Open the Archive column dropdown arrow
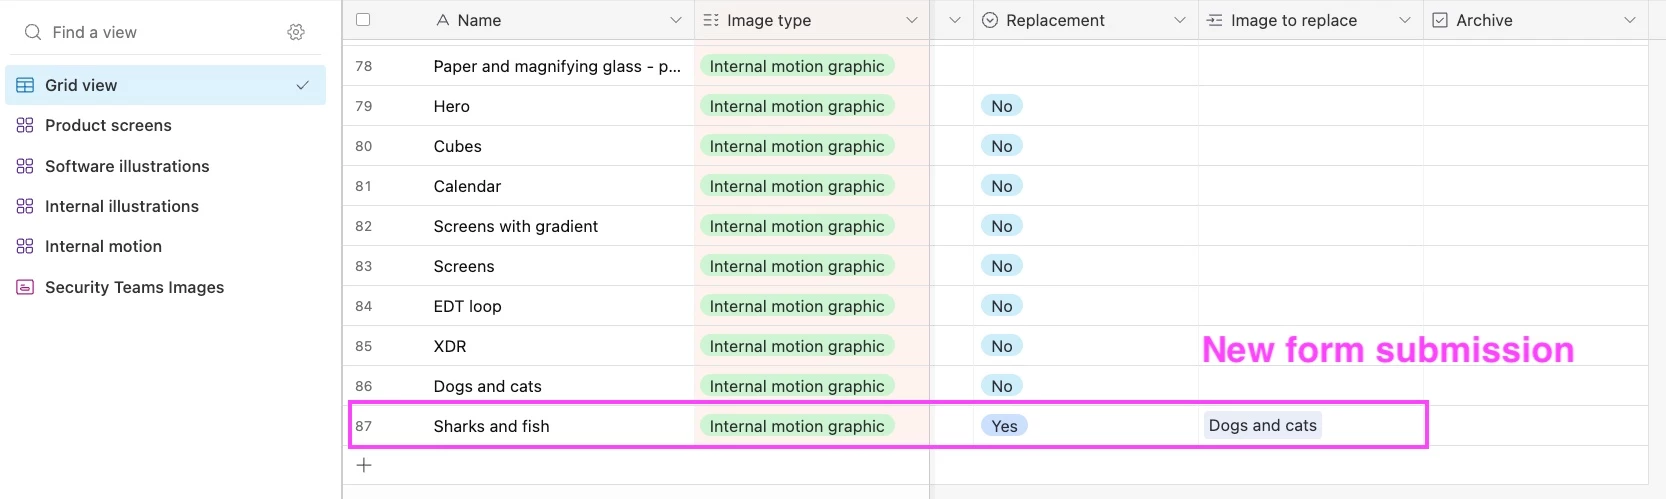Viewport: 1666px width, 499px height. click(x=1630, y=20)
